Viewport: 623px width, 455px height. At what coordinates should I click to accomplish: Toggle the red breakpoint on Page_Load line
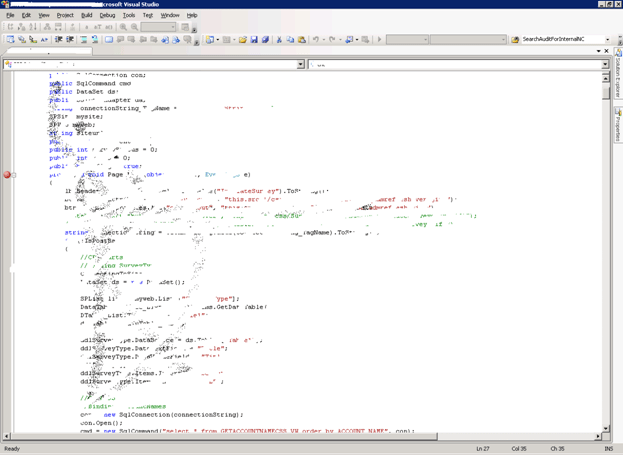point(7,174)
